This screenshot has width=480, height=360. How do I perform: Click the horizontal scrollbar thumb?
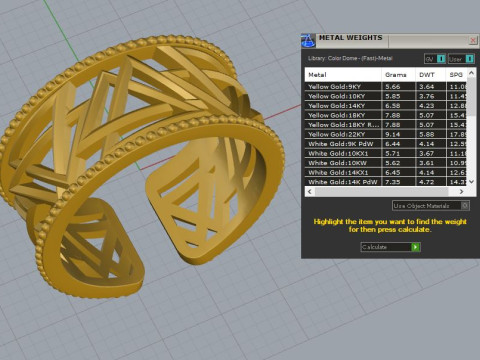381,191
